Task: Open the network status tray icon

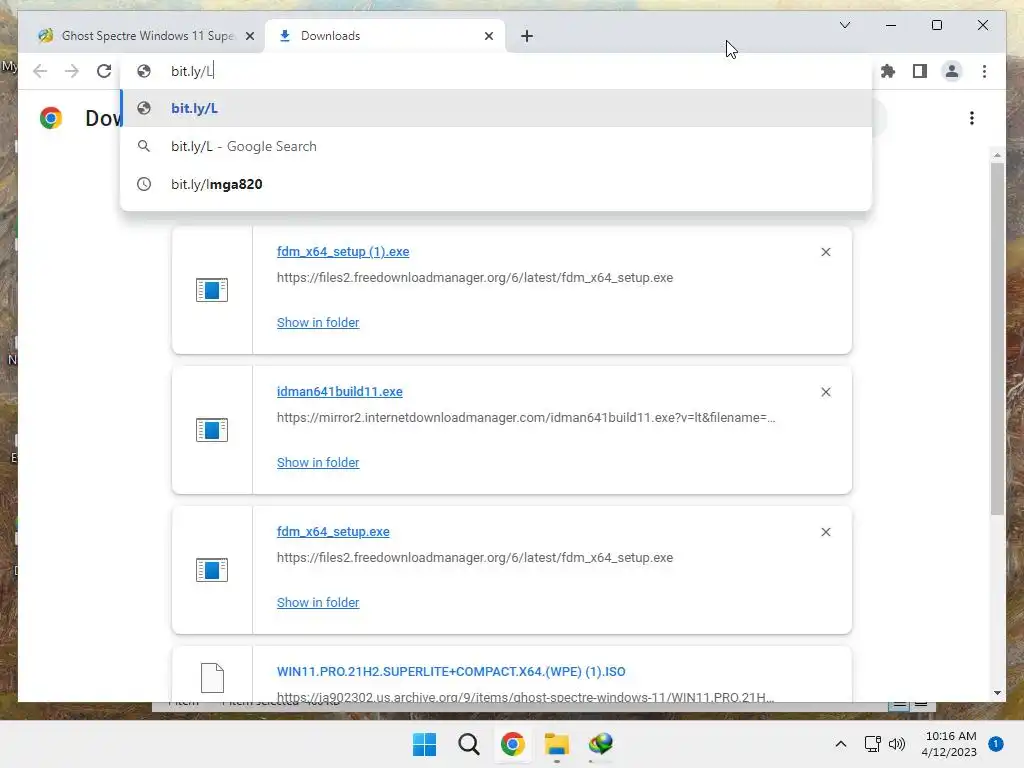Action: (872, 744)
